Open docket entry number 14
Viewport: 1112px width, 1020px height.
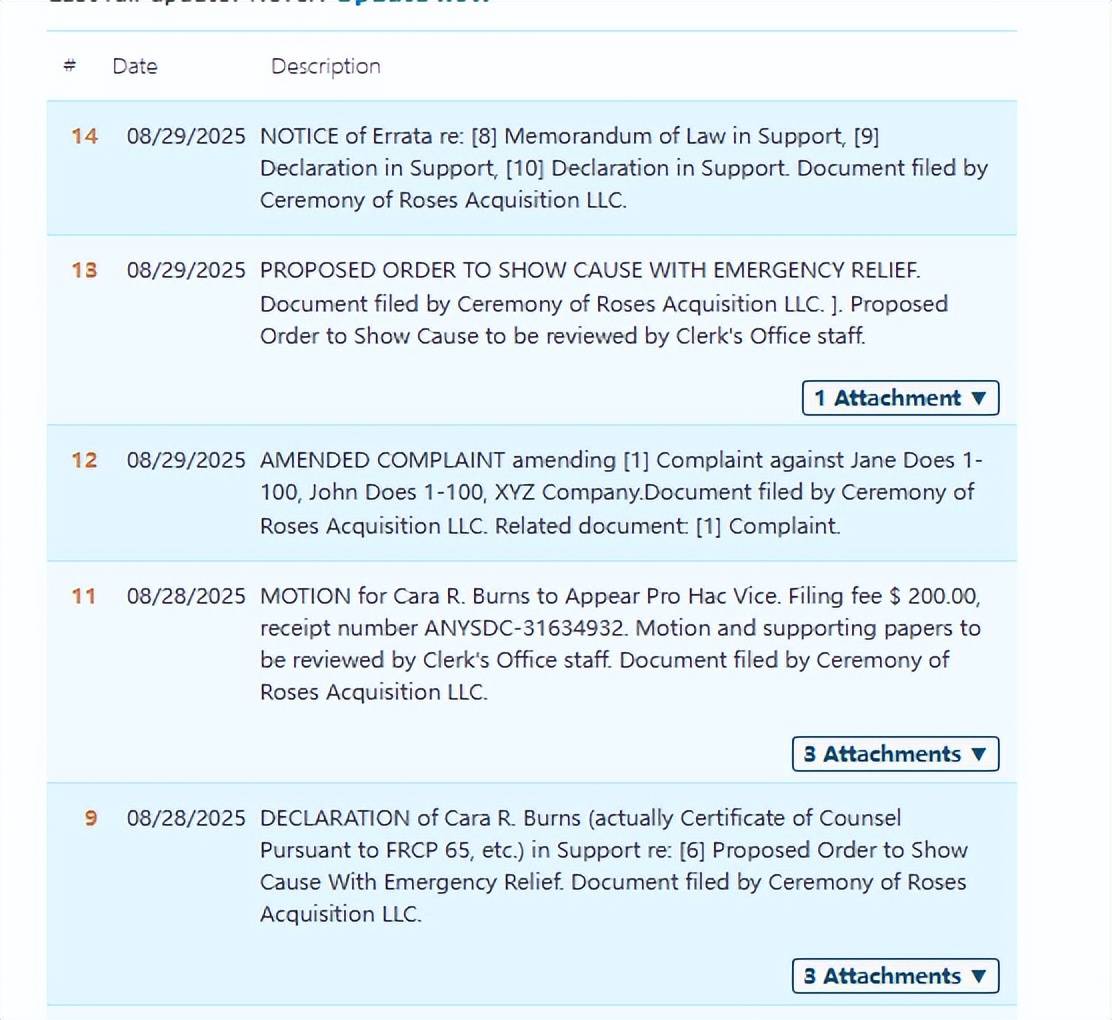pos(84,136)
